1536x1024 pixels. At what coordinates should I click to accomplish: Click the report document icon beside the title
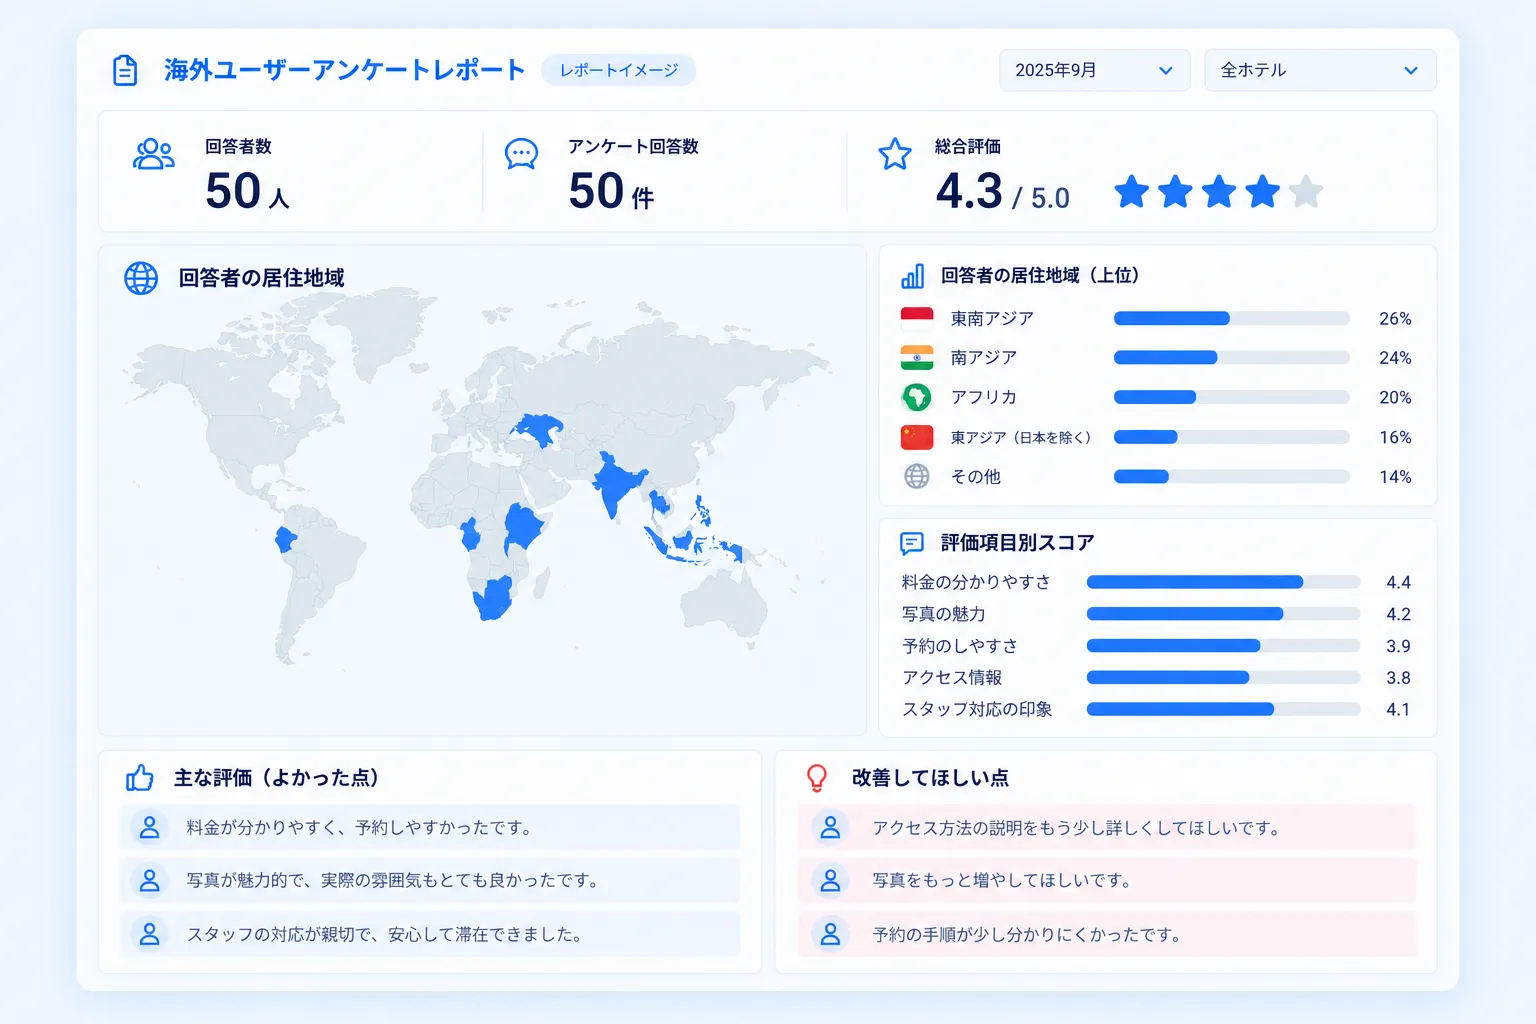[x=125, y=70]
